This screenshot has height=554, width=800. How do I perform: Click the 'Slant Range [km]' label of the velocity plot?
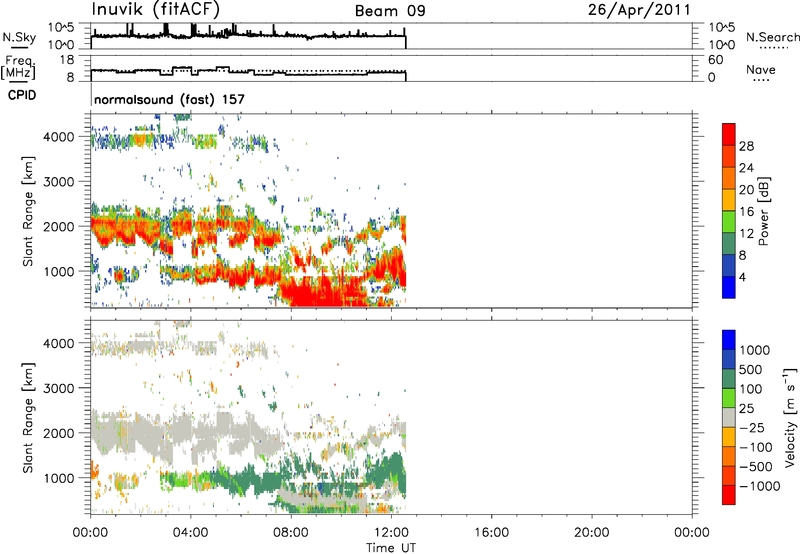28,417
